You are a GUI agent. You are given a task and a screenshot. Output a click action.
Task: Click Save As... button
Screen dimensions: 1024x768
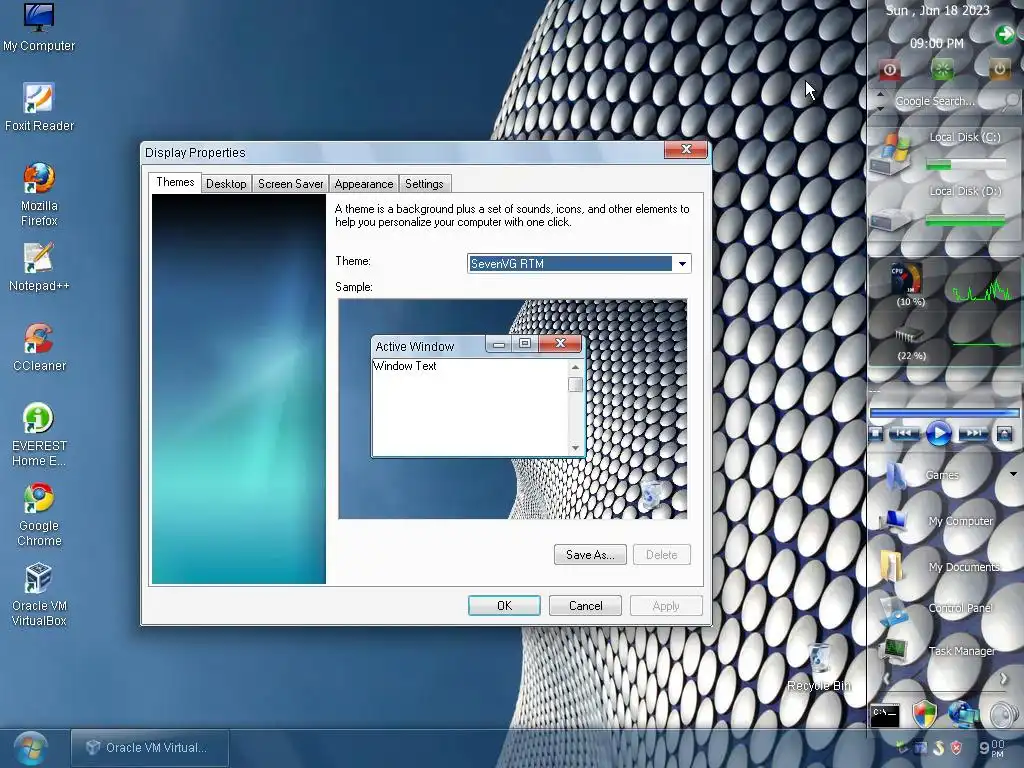pyautogui.click(x=590, y=554)
